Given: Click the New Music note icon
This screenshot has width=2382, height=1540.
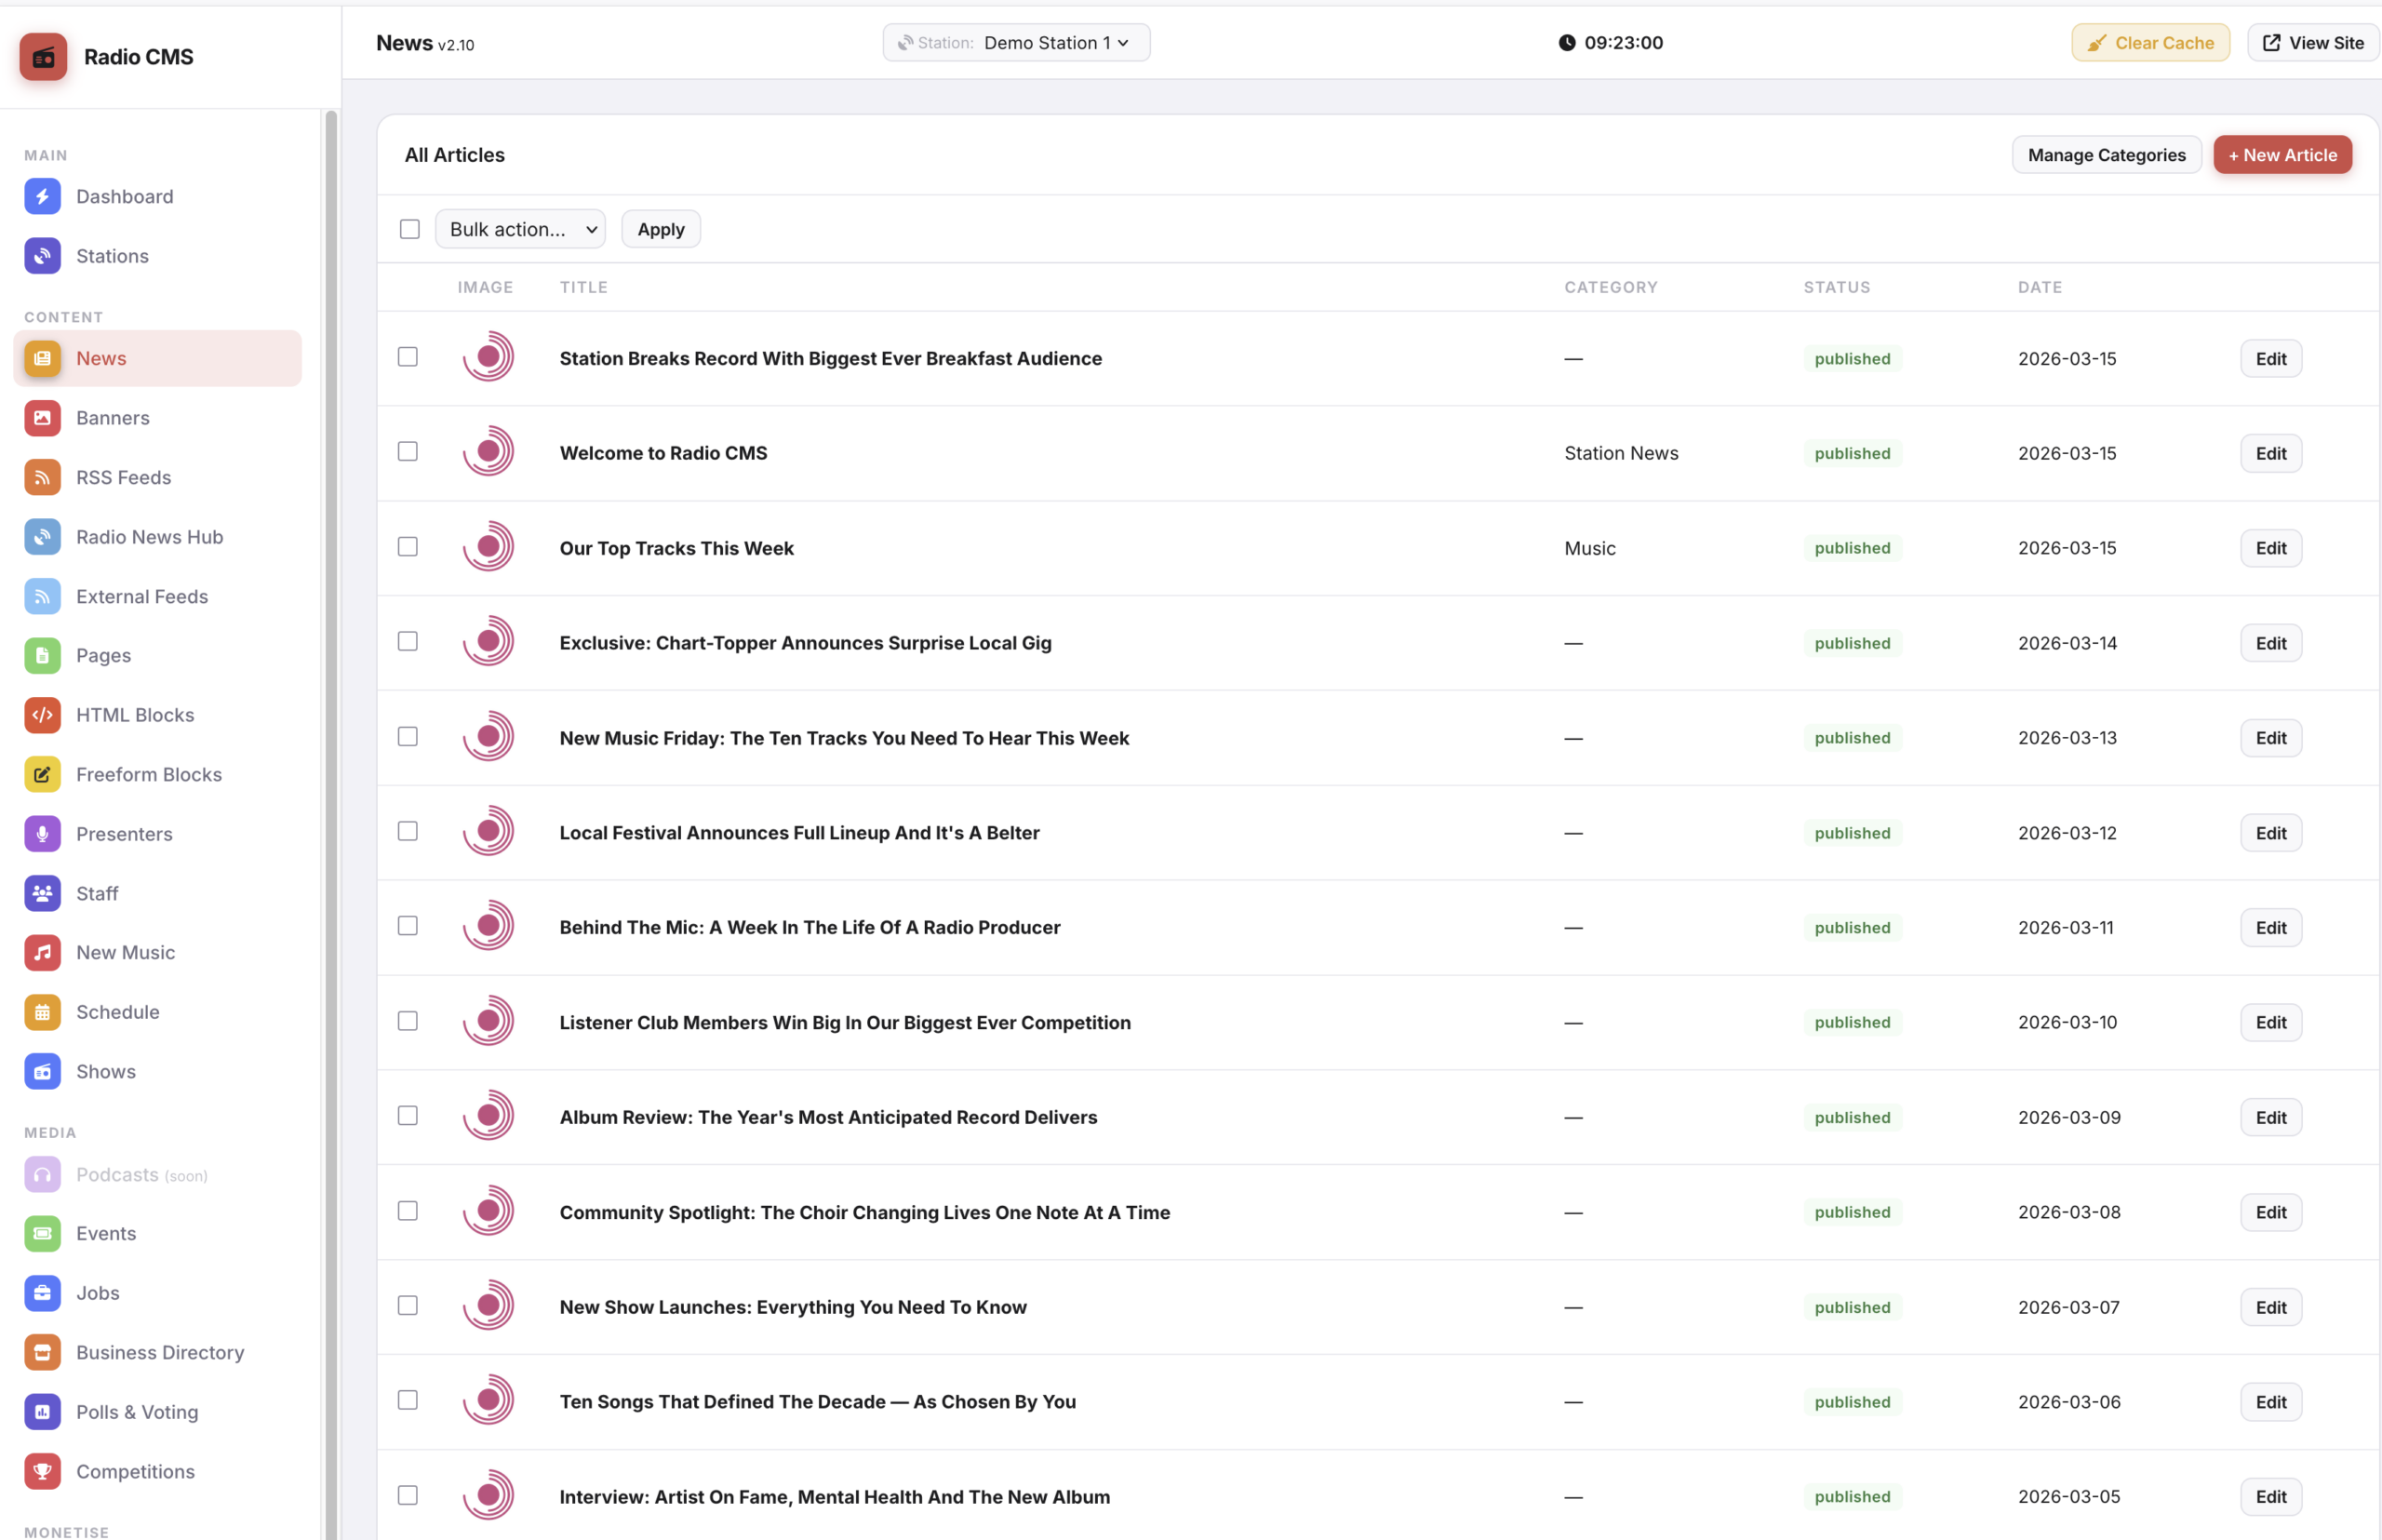Looking at the screenshot, I should click(x=42, y=952).
